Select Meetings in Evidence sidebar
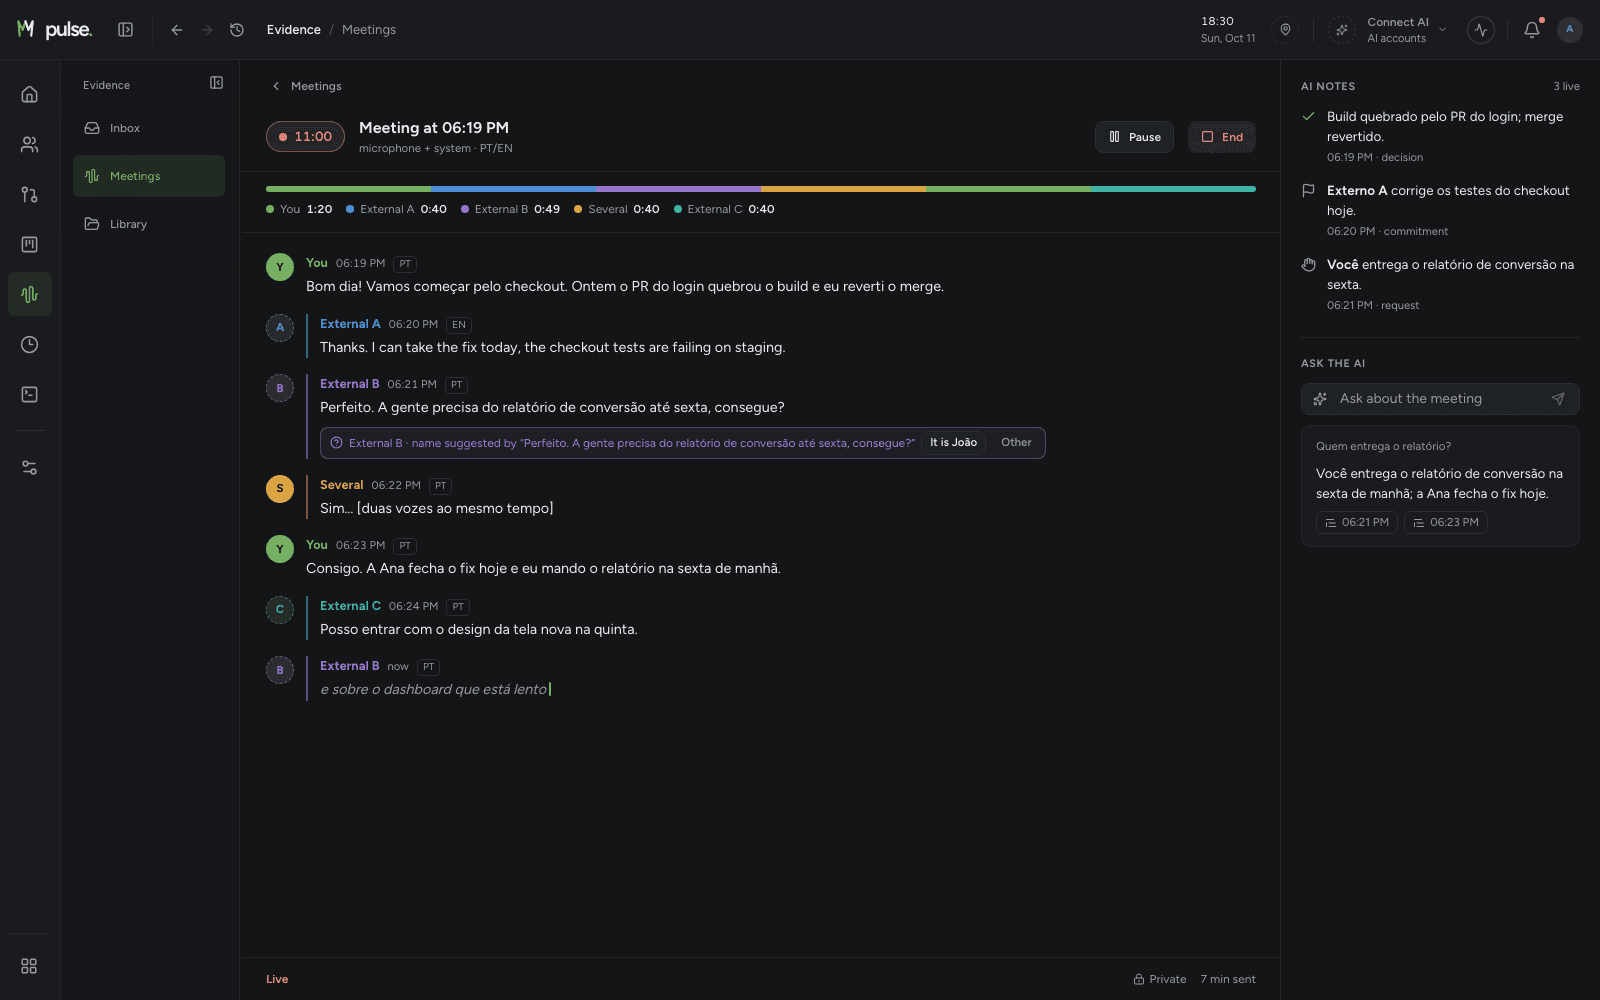This screenshot has width=1600, height=1000. pos(149,176)
